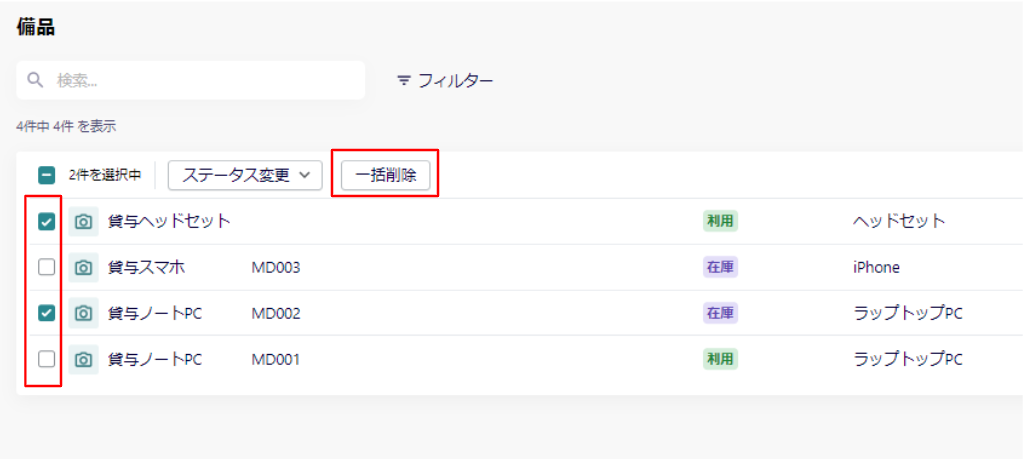Check the MD001 貸与ノートPC checkbox

coord(46,360)
